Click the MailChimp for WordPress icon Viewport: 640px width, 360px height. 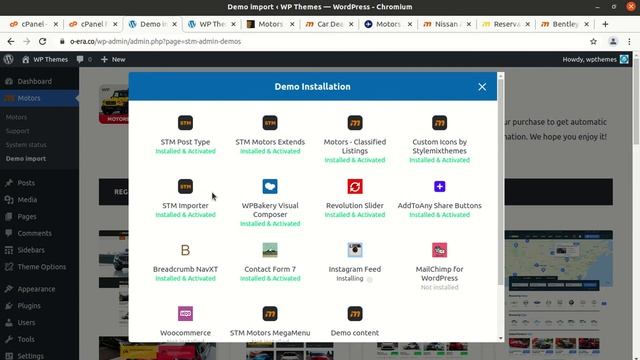pos(440,250)
